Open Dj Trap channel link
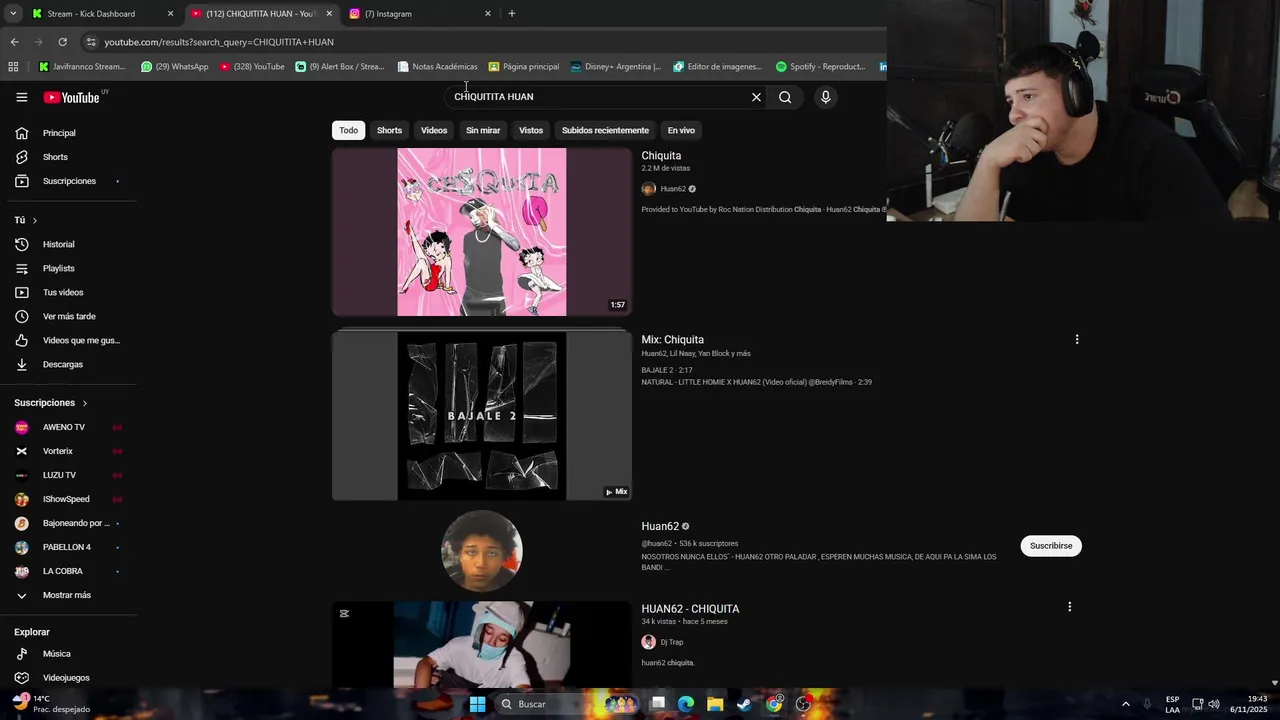Image resolution: width=1280 pixels, height=720 pixels. (x=672, y=642)
